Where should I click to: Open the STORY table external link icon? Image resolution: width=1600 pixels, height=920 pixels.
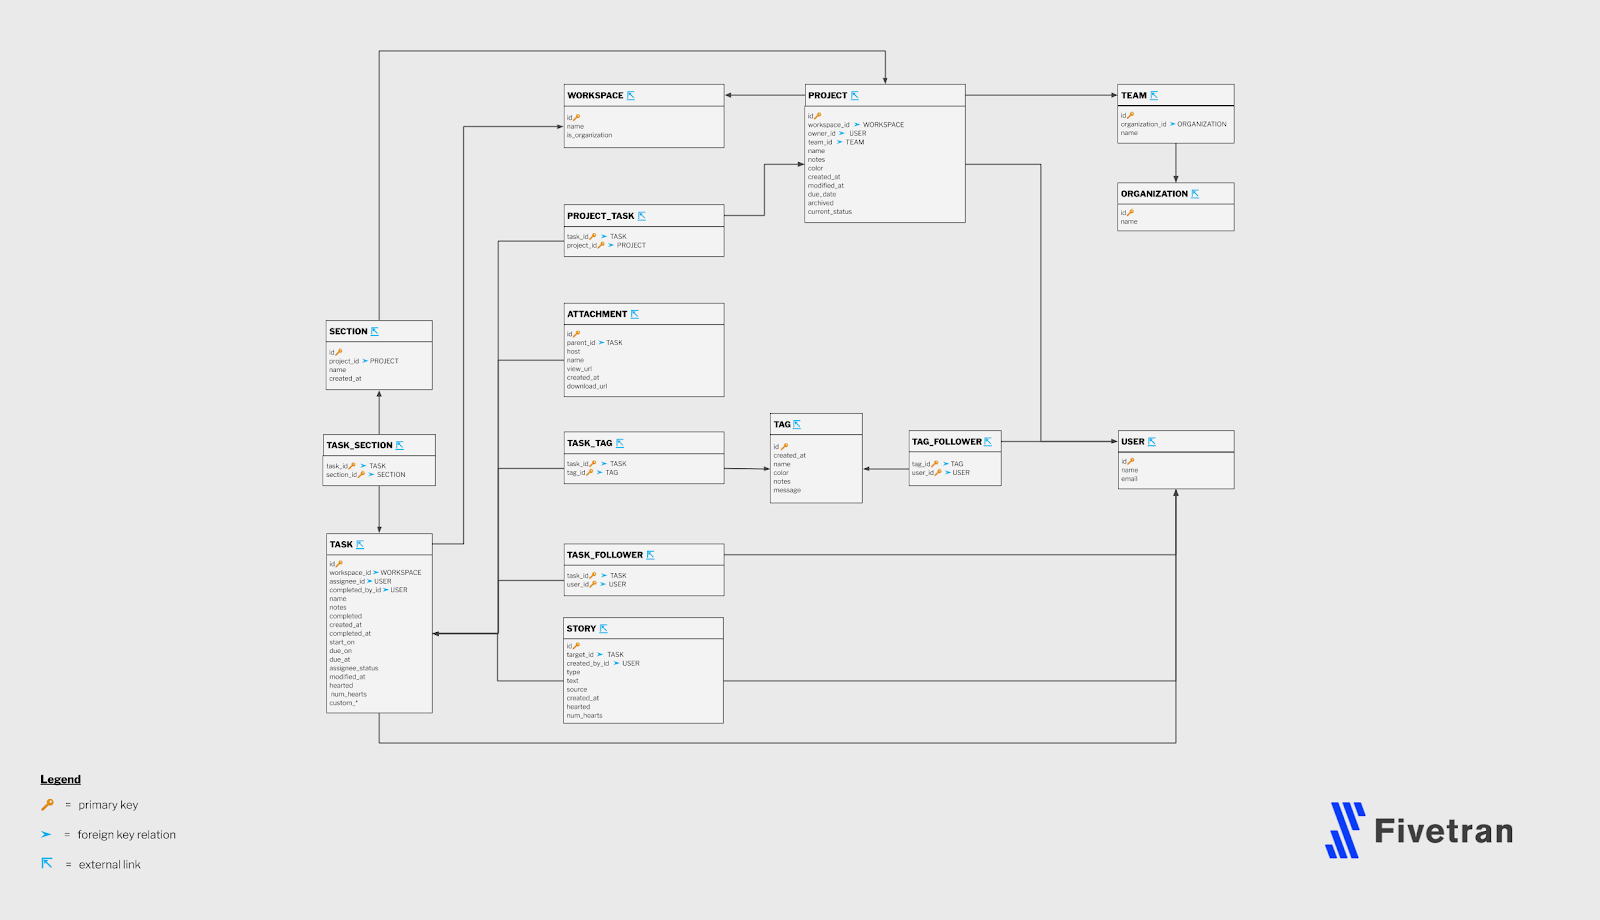click(x=604, y=629)
